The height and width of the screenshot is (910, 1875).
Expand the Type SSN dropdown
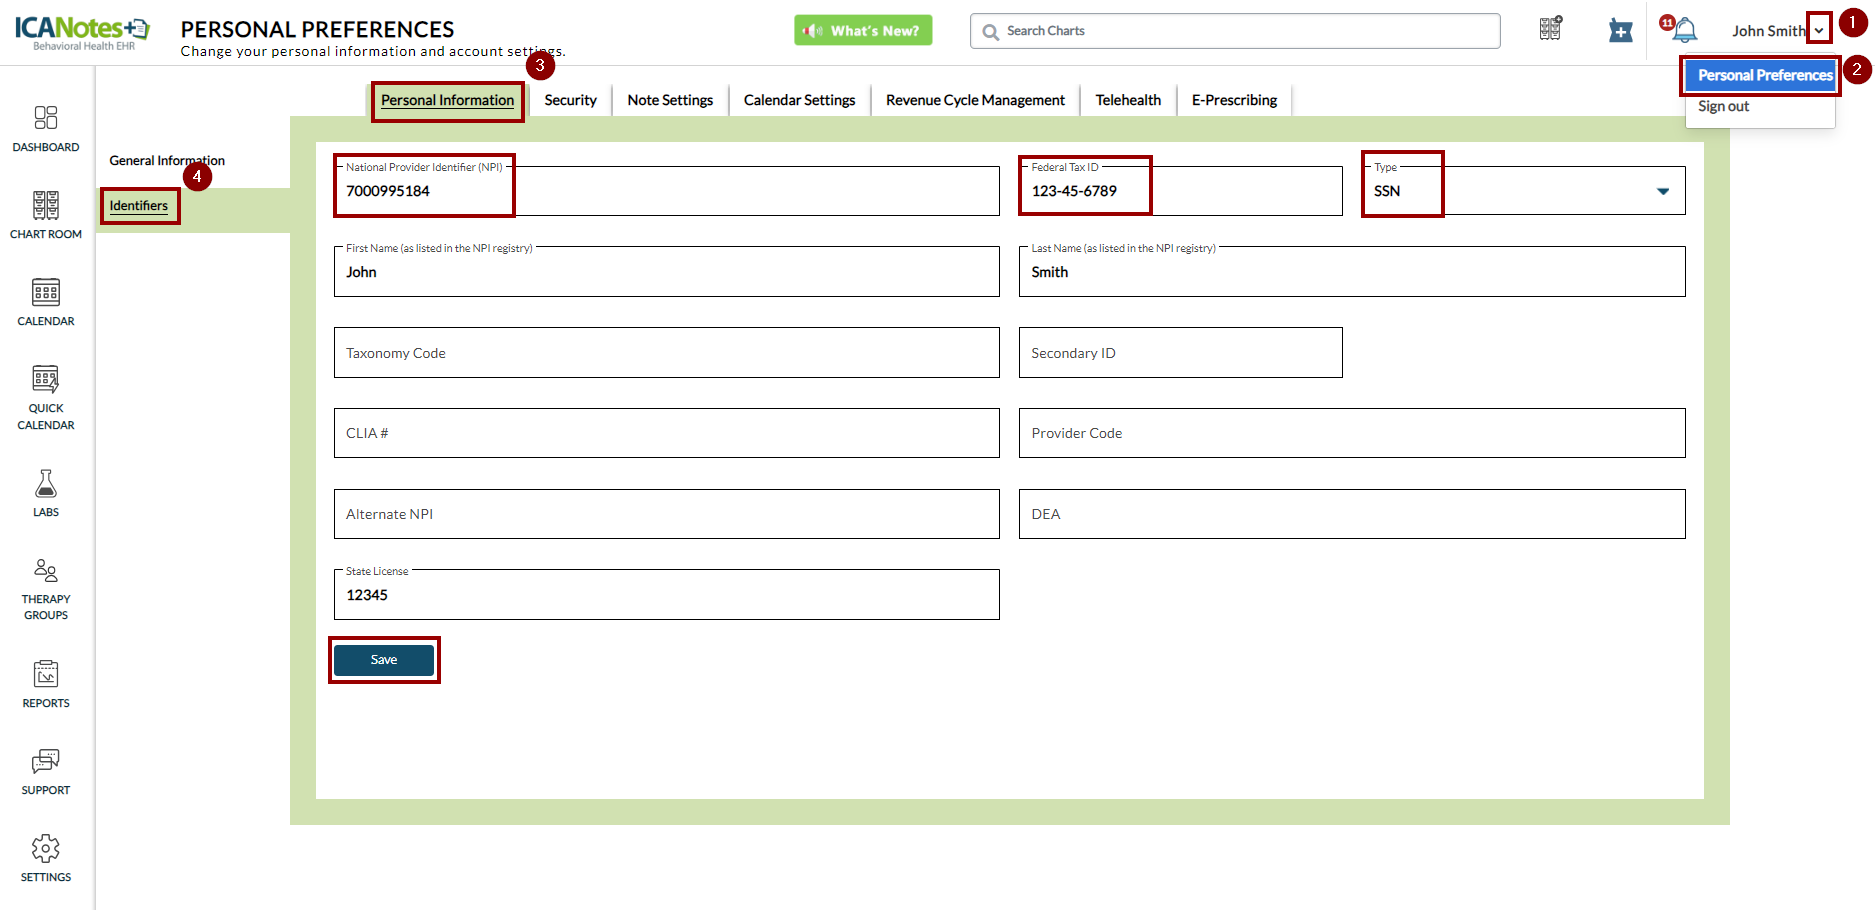1662,191
